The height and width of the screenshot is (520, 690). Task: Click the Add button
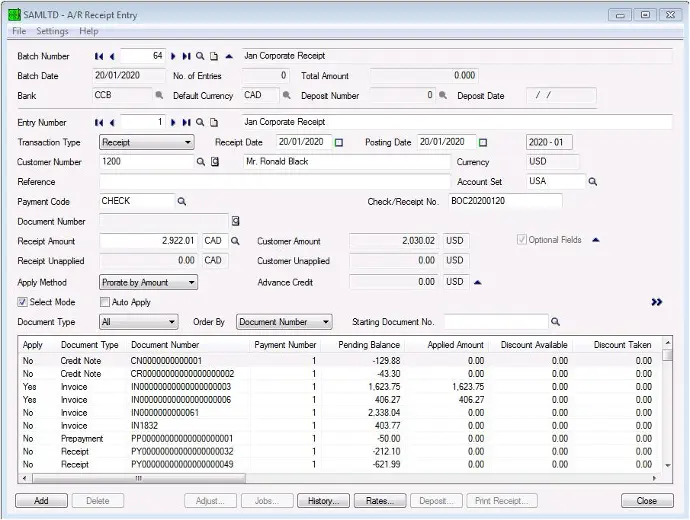41,501
